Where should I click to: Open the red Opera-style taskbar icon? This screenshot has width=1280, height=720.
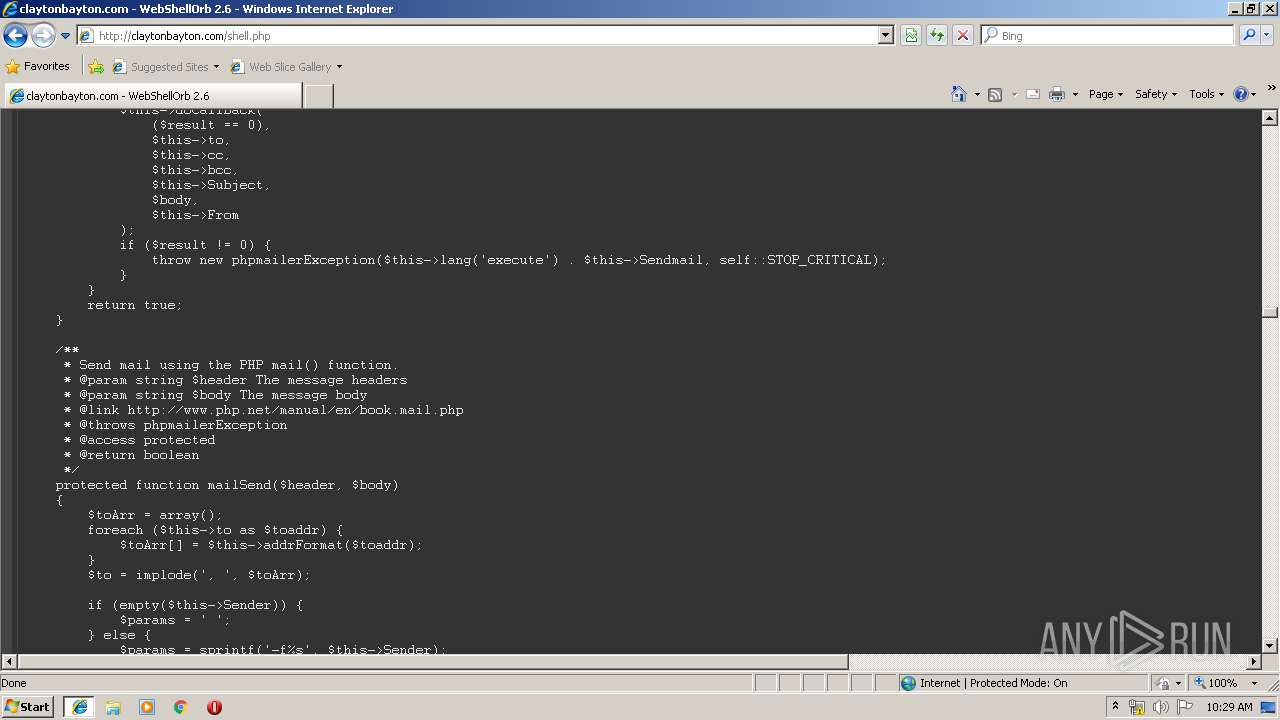pyautogui.click(x=214, y=707)
